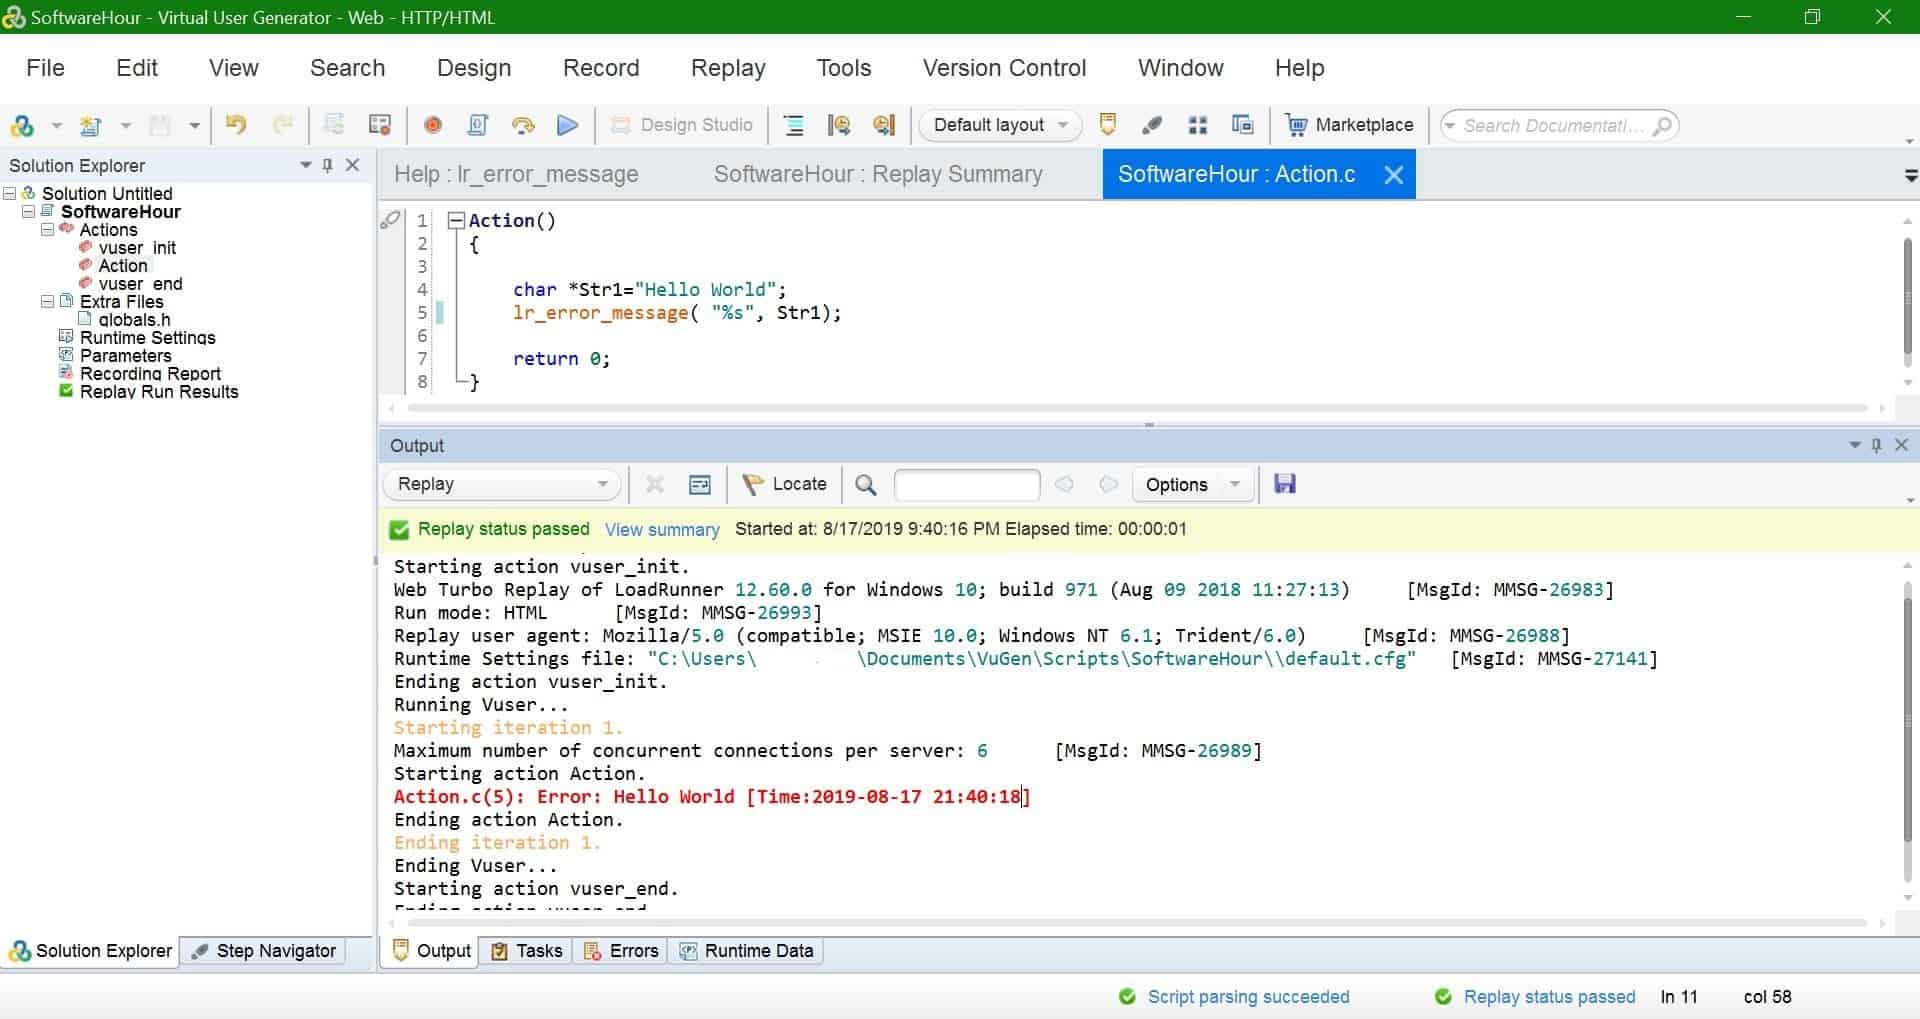Click the Go to previous step icon

click(x=839, y=125)
